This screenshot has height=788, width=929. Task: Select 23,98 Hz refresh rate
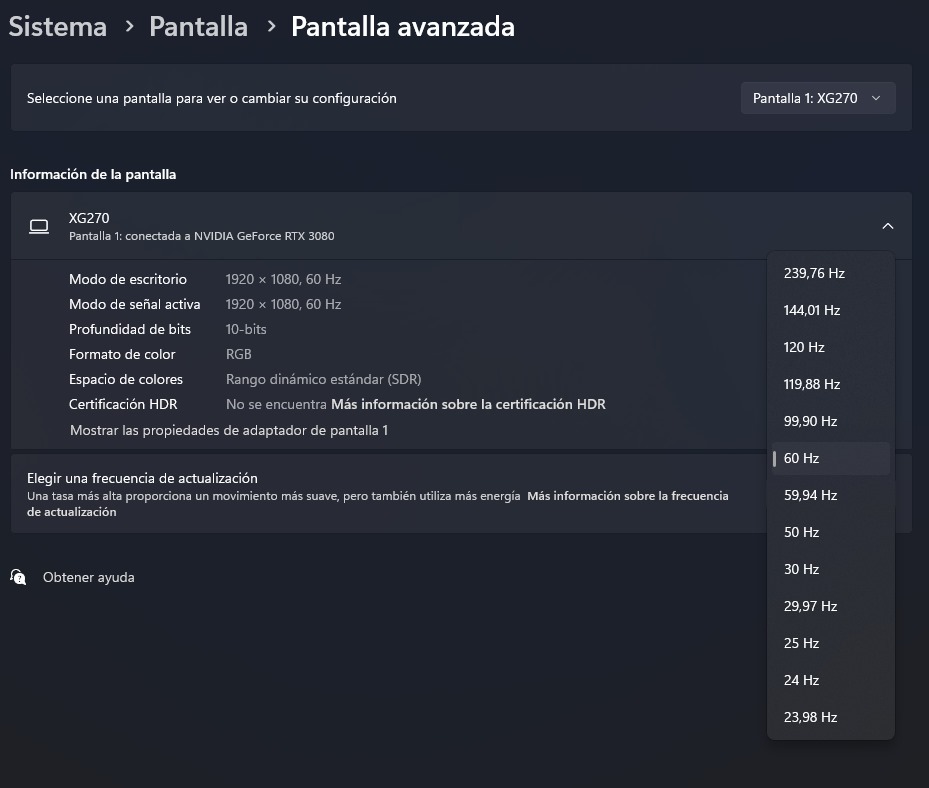point(810,717)
